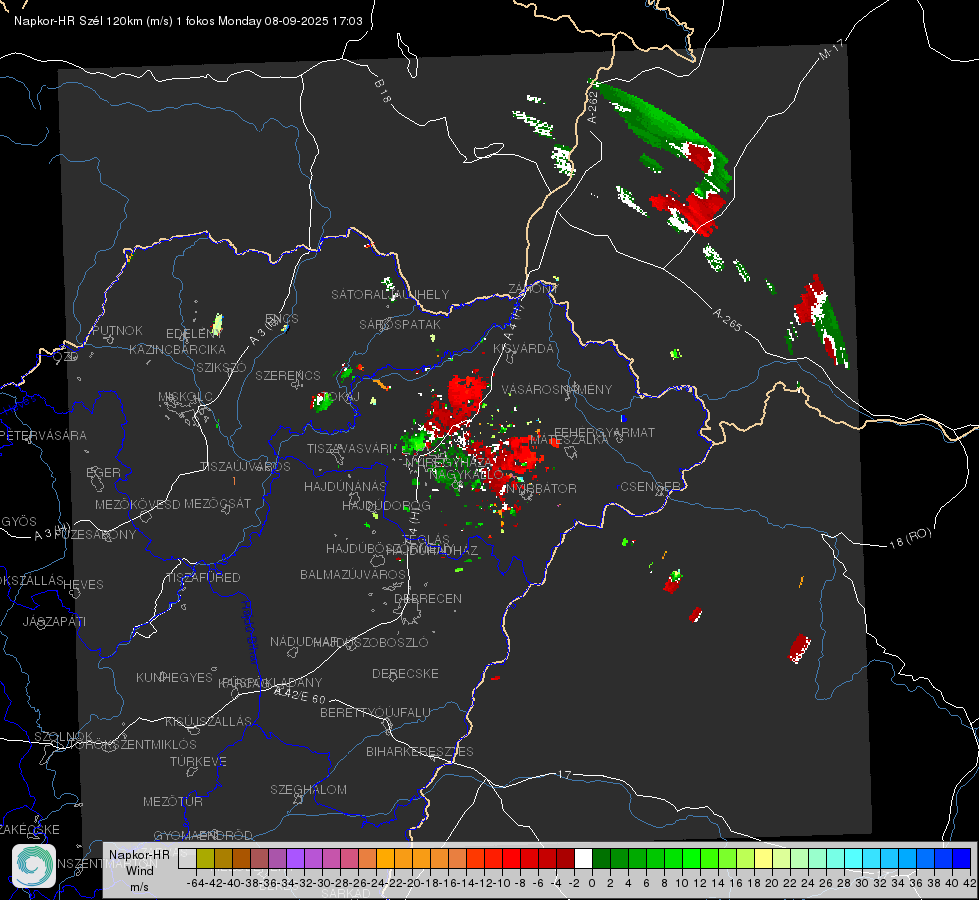
Task: Click the Napkor-HR Wind m/s legend label
Action: tap(139, 871)
